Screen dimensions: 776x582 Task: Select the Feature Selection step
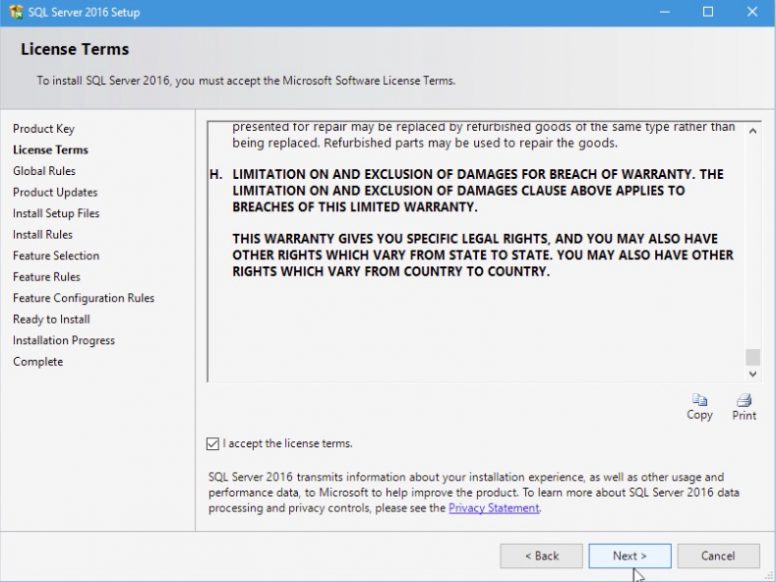[56, 256]
